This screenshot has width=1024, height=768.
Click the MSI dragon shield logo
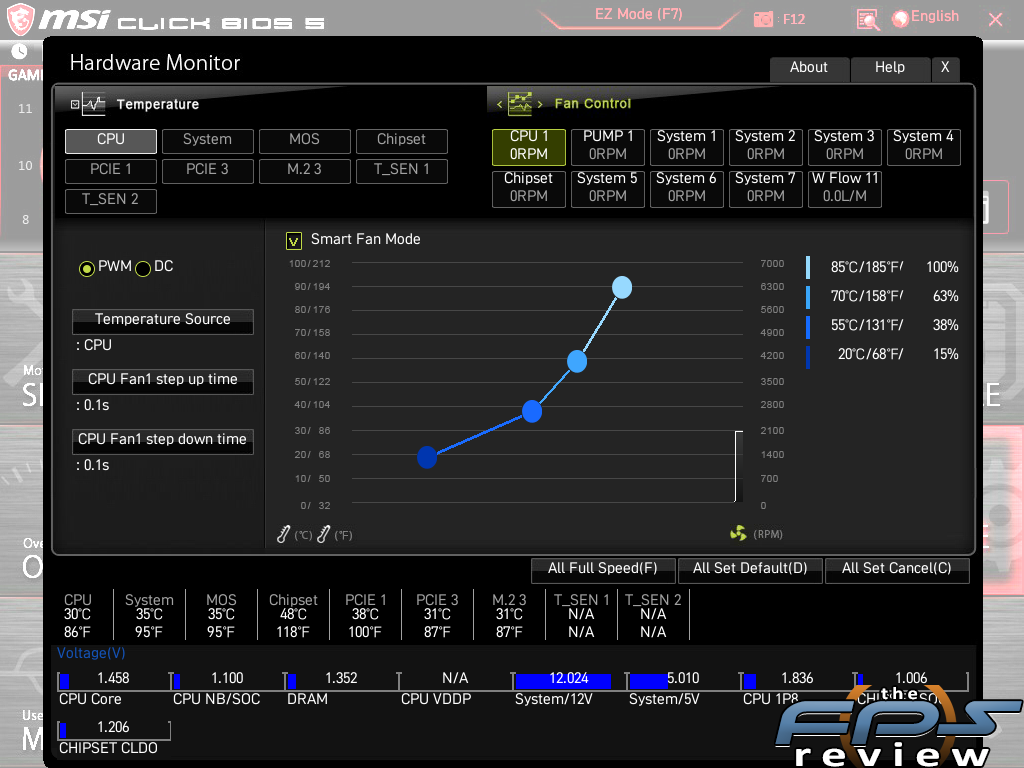pyautogui.click(x=20, y=19)
